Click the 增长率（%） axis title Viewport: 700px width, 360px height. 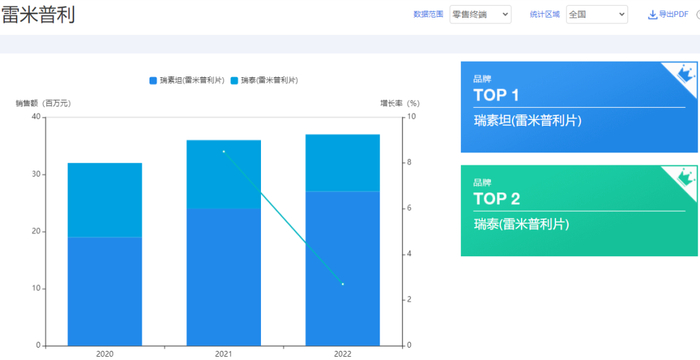pyautogui.click(x=400, y=103)
